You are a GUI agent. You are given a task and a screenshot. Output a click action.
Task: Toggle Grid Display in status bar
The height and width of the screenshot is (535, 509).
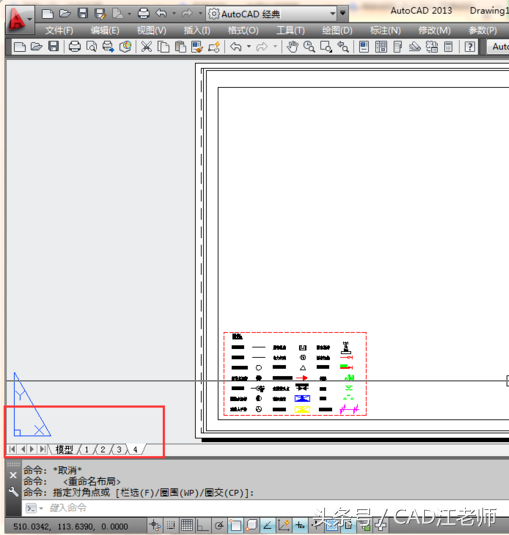tap(187, 525)
